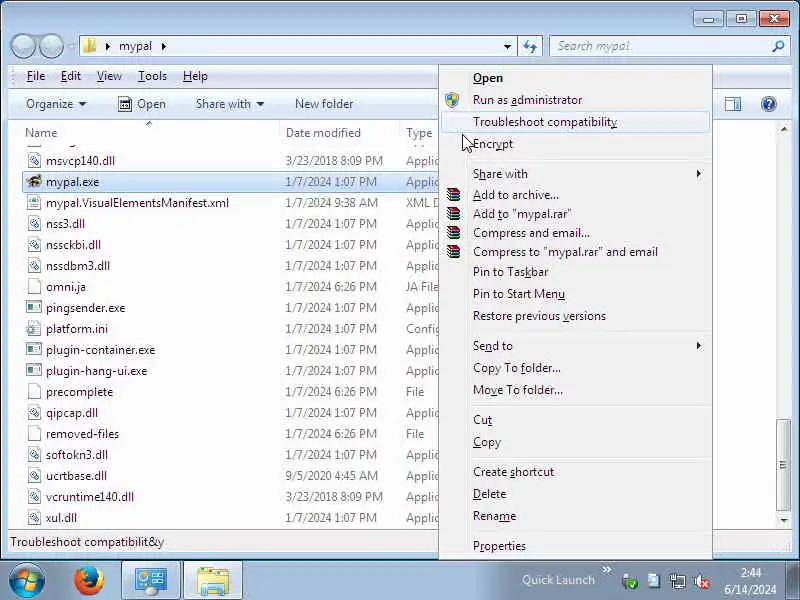Viewport: 800px width, 600px height.
Task: Open the Tools menu
Action: click(152, 76)
